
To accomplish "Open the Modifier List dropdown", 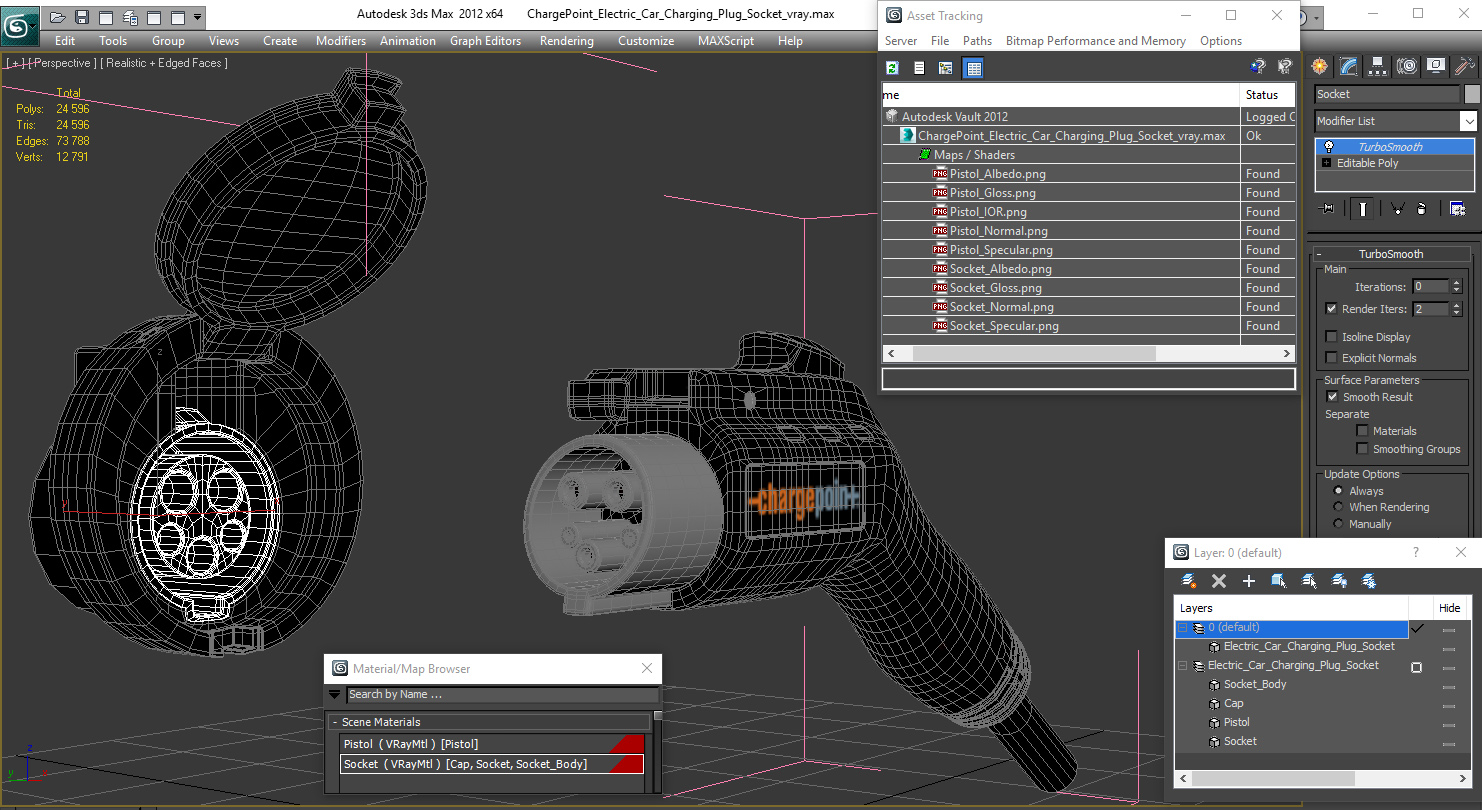I will [1468, 121].
